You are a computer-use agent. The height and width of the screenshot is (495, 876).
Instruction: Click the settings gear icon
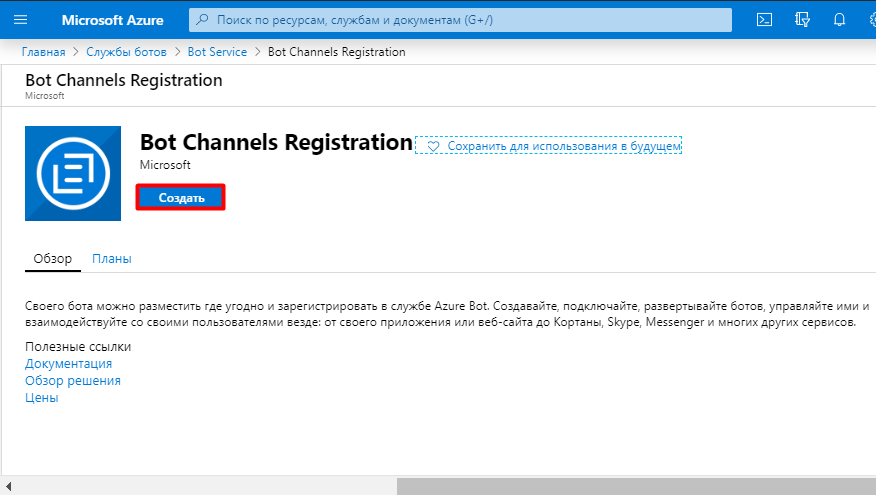[x=873, y=20]
